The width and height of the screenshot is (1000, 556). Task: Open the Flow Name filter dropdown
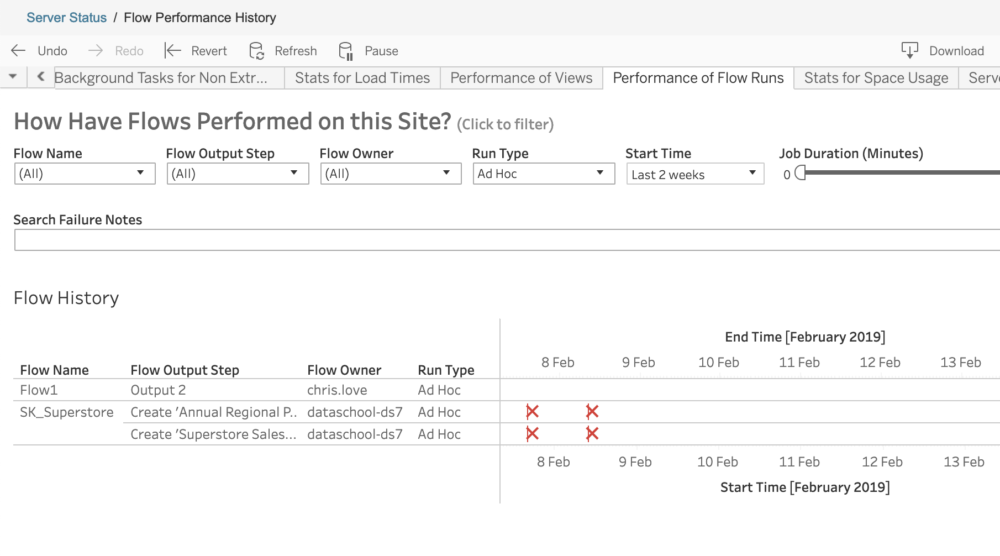click(x=84, y=173)
